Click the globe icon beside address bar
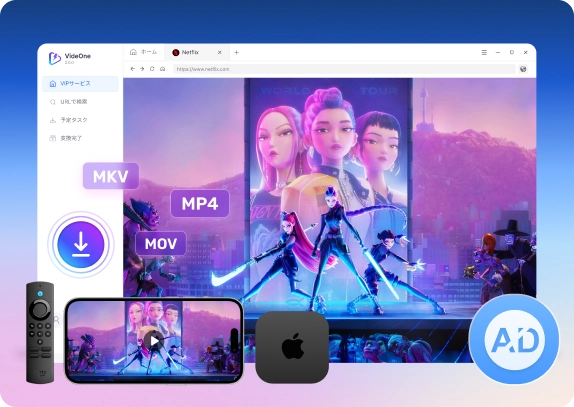This screenshot has height=407, width=574. (523, 69)
